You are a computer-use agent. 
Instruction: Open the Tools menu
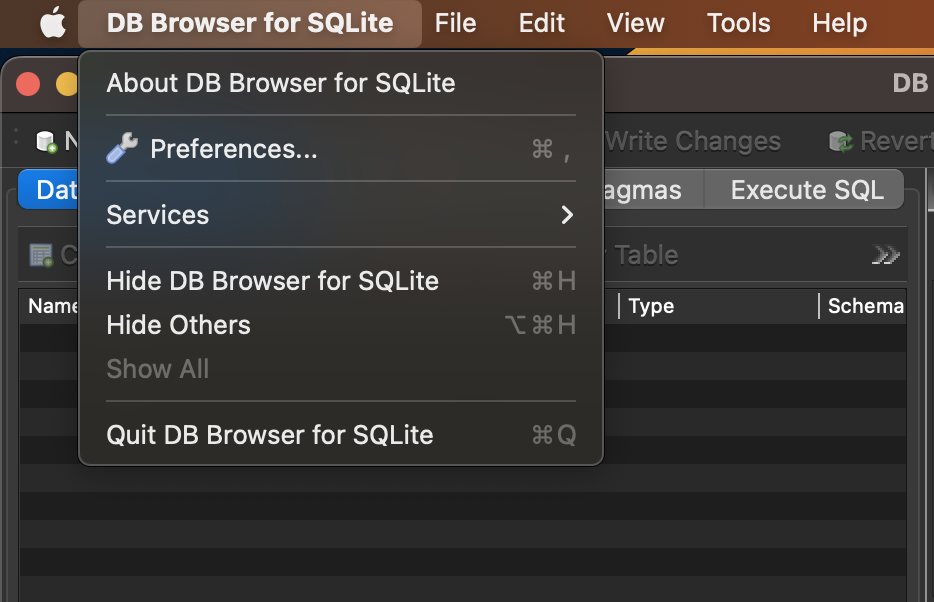tap(738, 22)
